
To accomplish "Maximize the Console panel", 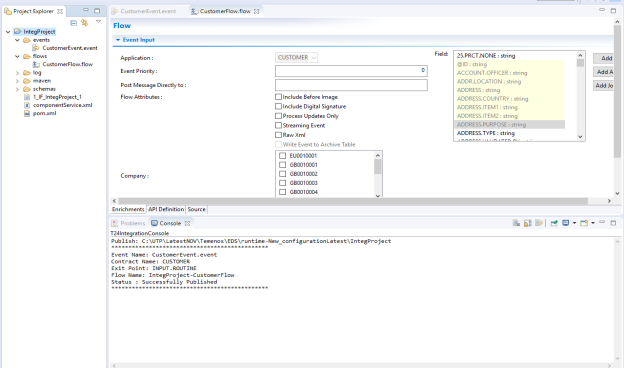I will (x=613, y=223).
